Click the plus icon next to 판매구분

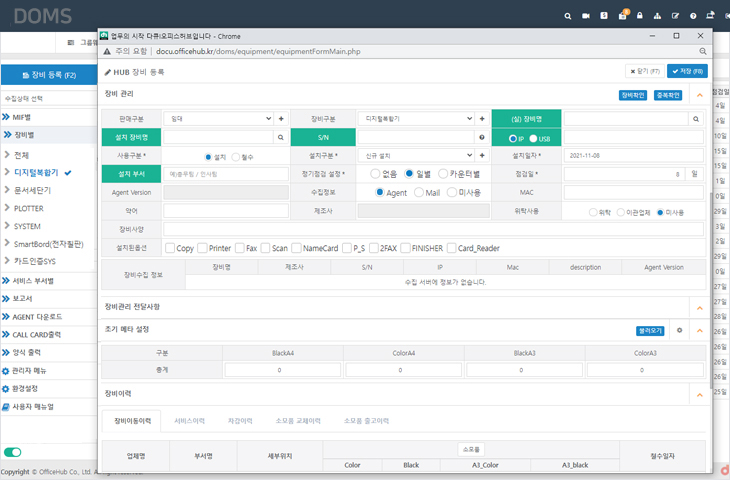click(x=281, y=119)
